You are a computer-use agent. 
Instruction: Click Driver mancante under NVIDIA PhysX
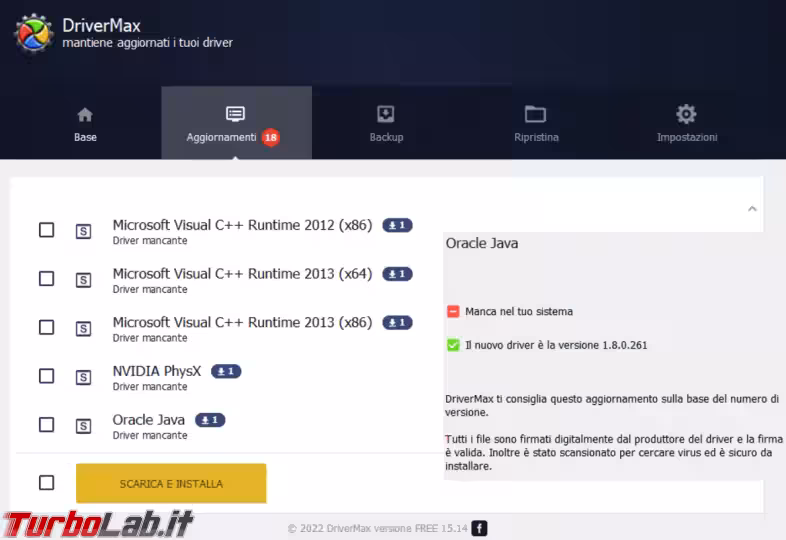[150, 387]
